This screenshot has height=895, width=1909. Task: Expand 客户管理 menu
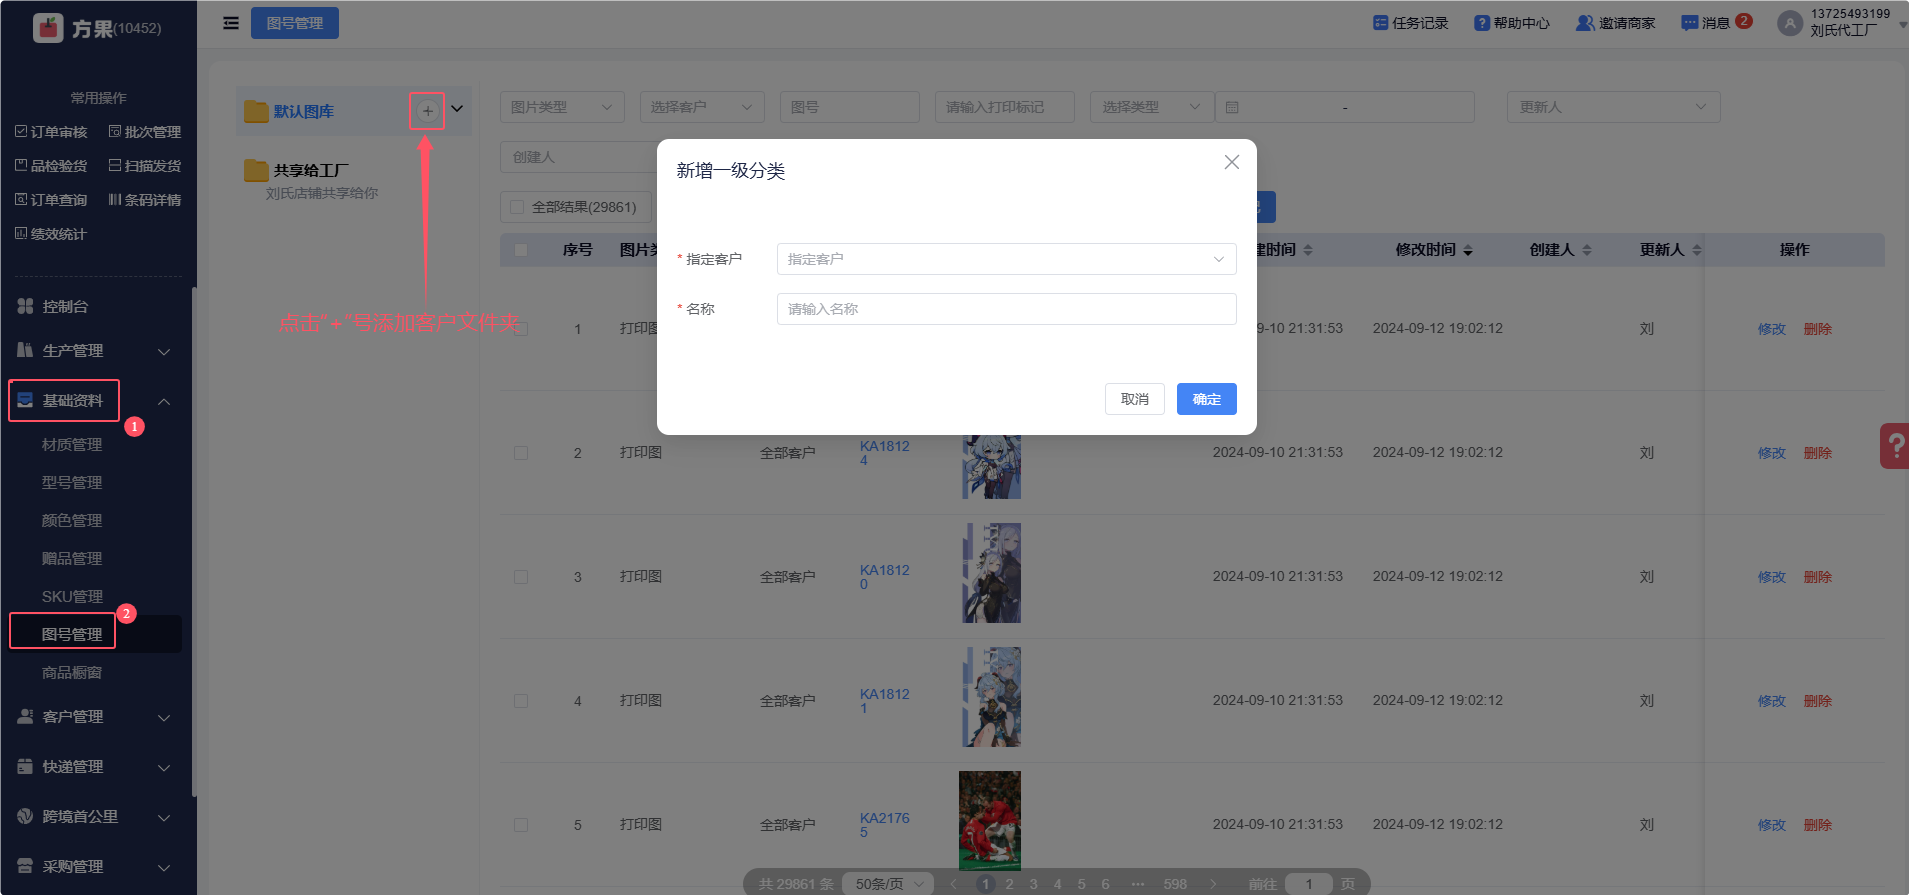coord(97,717)
